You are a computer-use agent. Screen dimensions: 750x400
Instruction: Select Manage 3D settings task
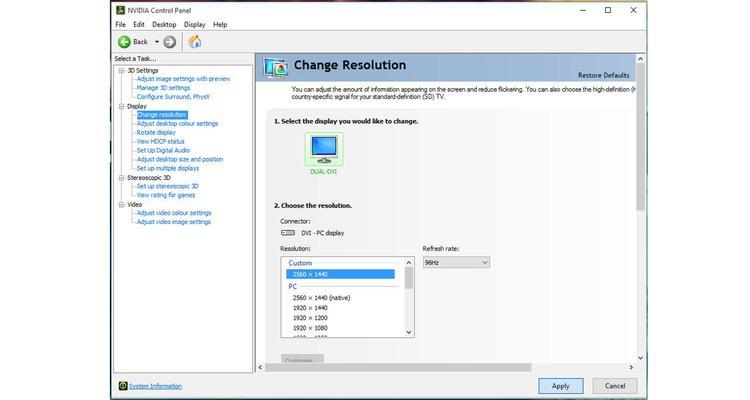(x=163, y=88)
